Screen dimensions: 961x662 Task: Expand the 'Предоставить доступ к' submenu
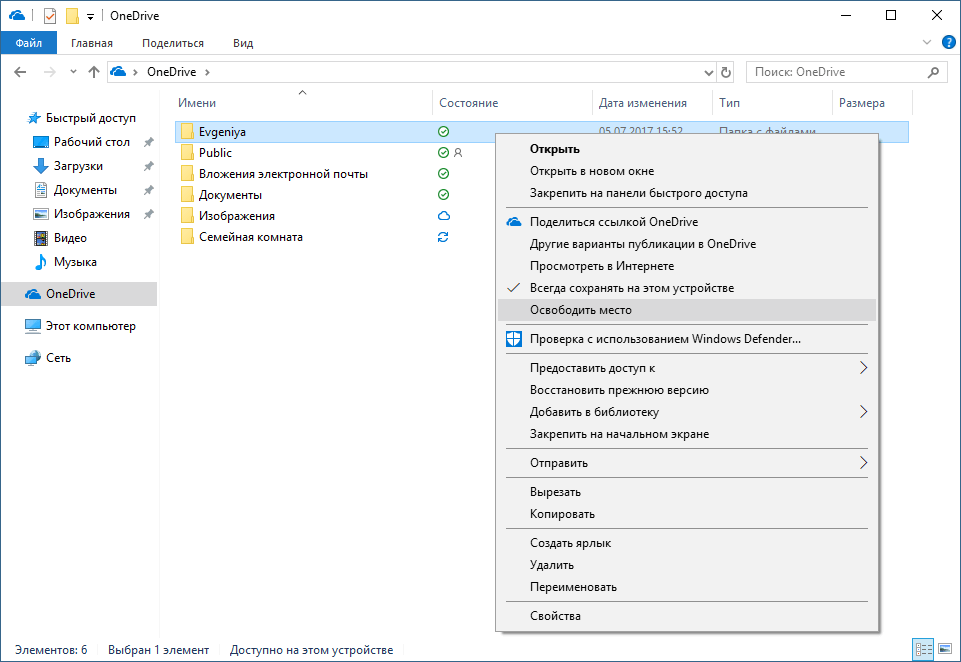[863, 368]
